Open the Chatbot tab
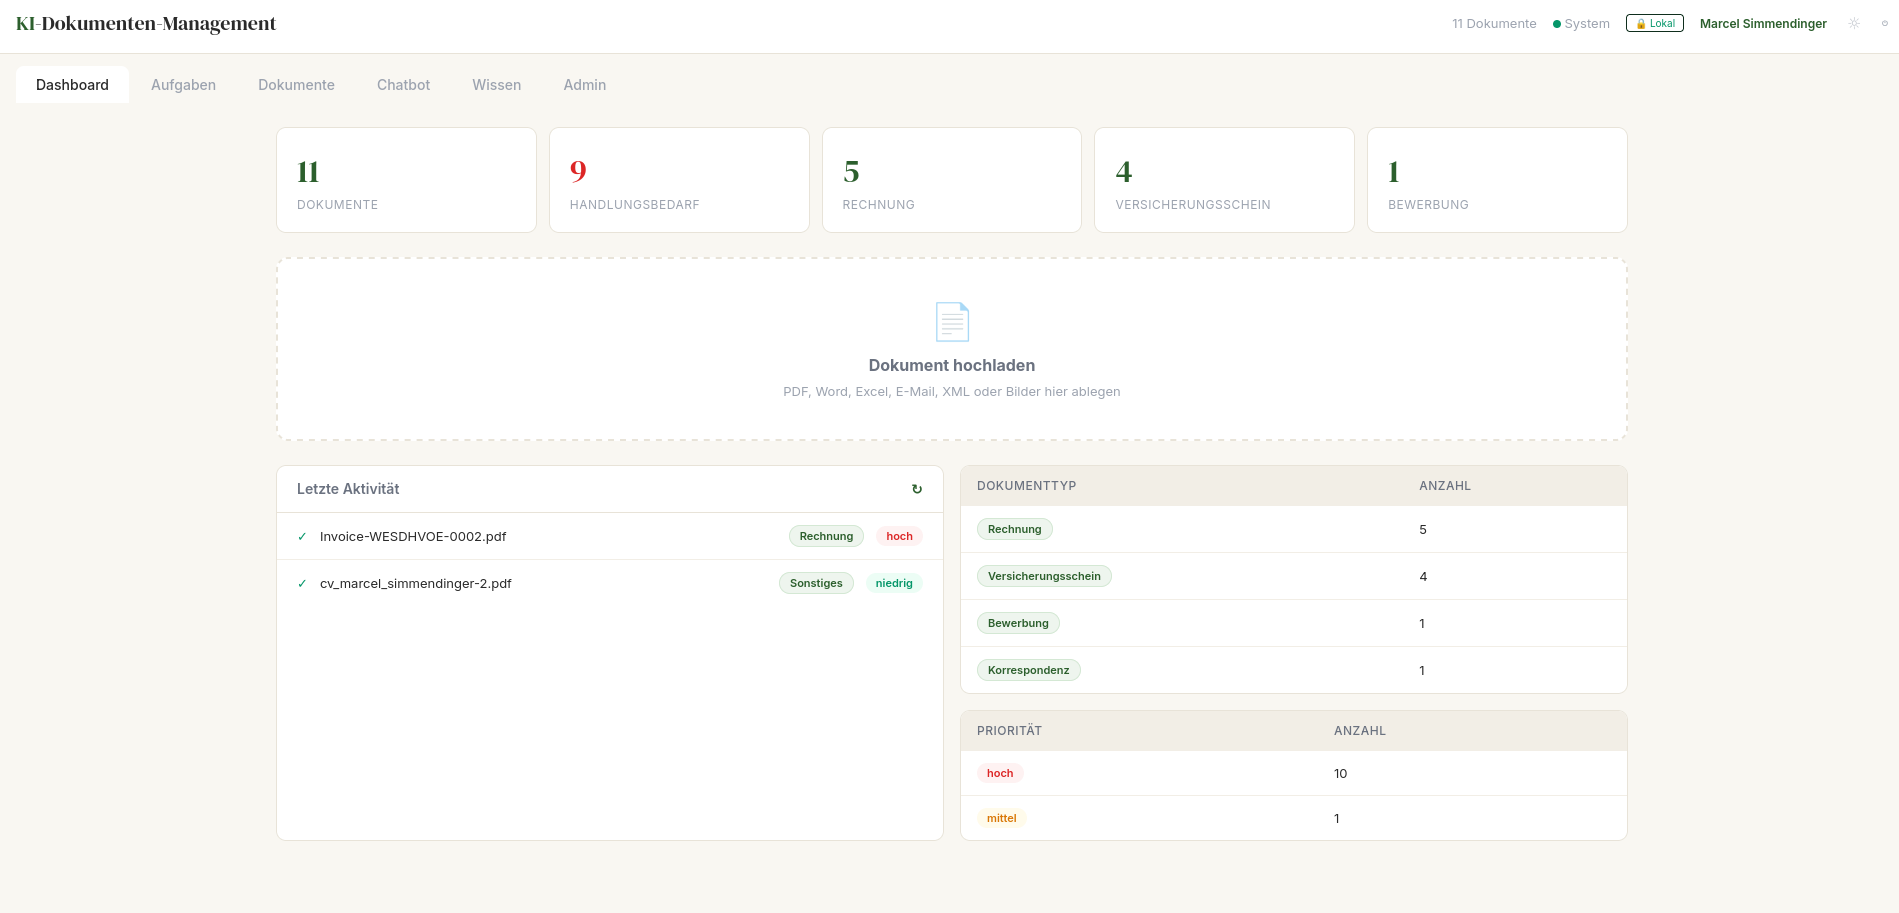Image resolution: width=1899 pixels, height=913 pixels. (x=403, y=85)
